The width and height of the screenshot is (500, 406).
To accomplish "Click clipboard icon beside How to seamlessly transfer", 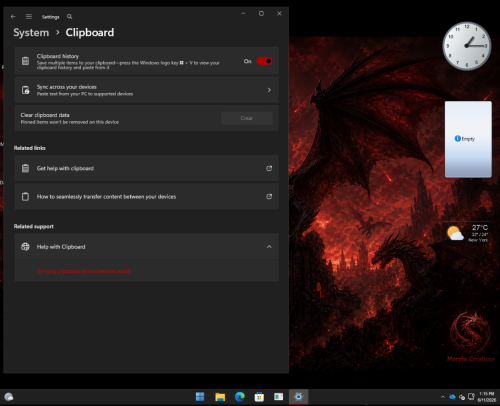I will click(x=25, y=197).
